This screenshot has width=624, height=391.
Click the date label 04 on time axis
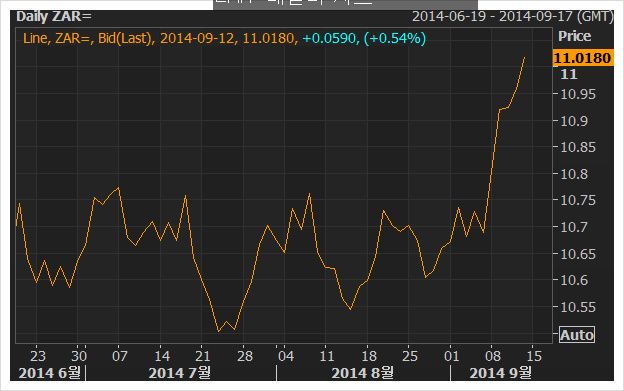(x=286, y=356)
